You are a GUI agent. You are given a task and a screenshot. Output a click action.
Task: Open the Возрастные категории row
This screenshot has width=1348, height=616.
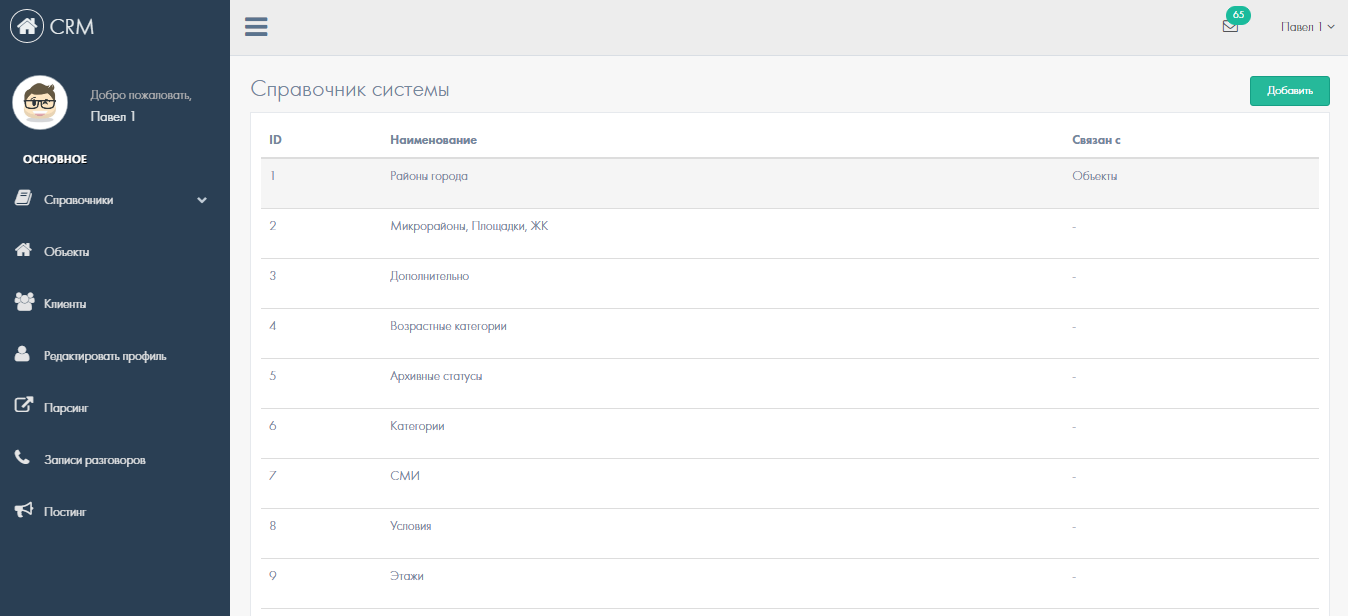click(448, 326)
